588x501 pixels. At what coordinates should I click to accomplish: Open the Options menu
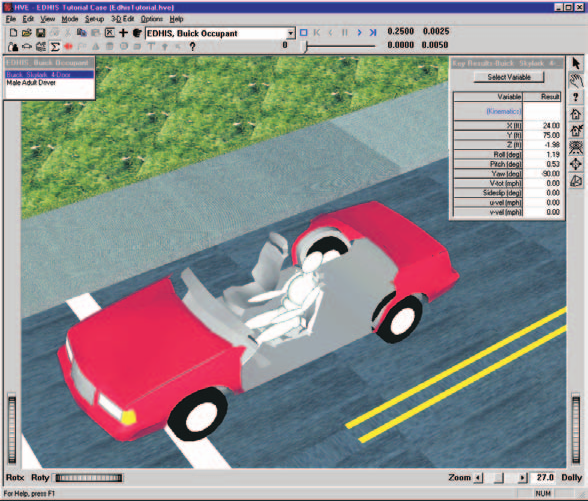(152, 19)
